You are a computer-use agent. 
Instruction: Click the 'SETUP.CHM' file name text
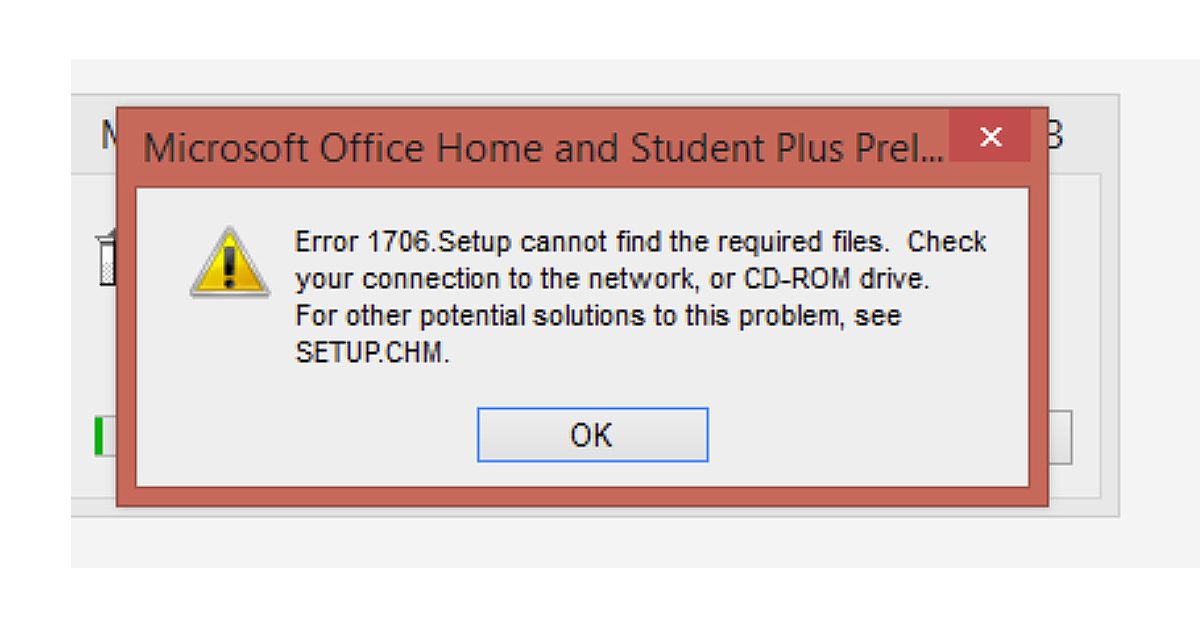click(x=372, y=353)
